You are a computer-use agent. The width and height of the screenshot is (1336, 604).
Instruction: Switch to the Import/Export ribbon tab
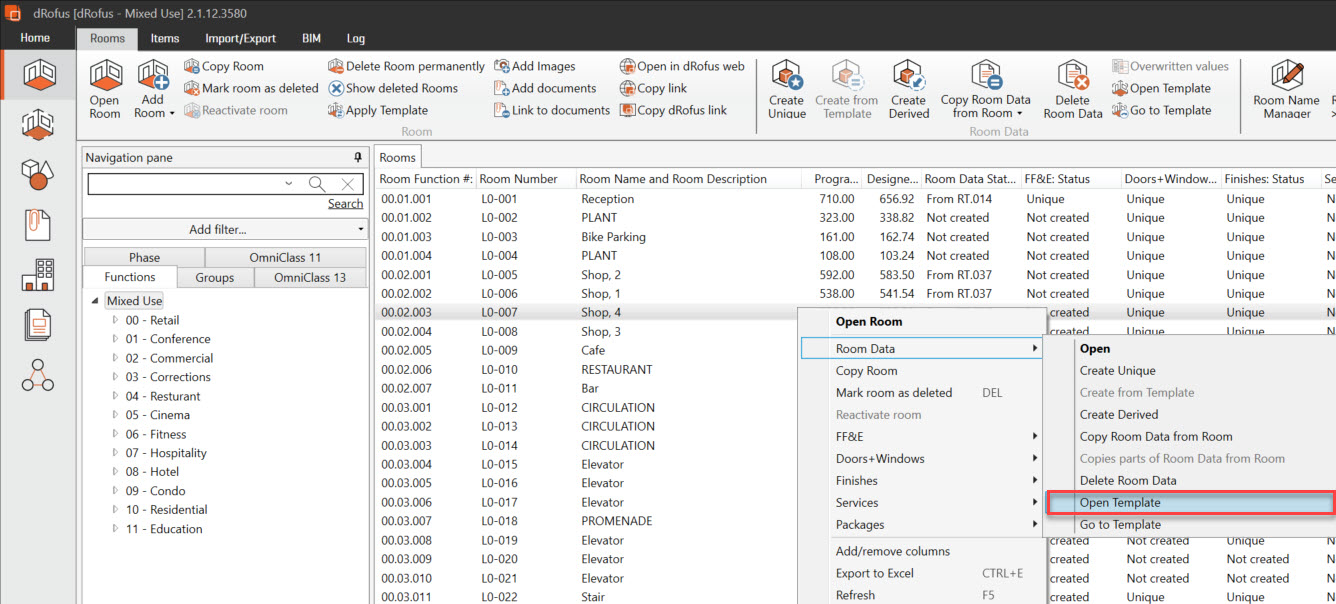(x=240, y=38)
